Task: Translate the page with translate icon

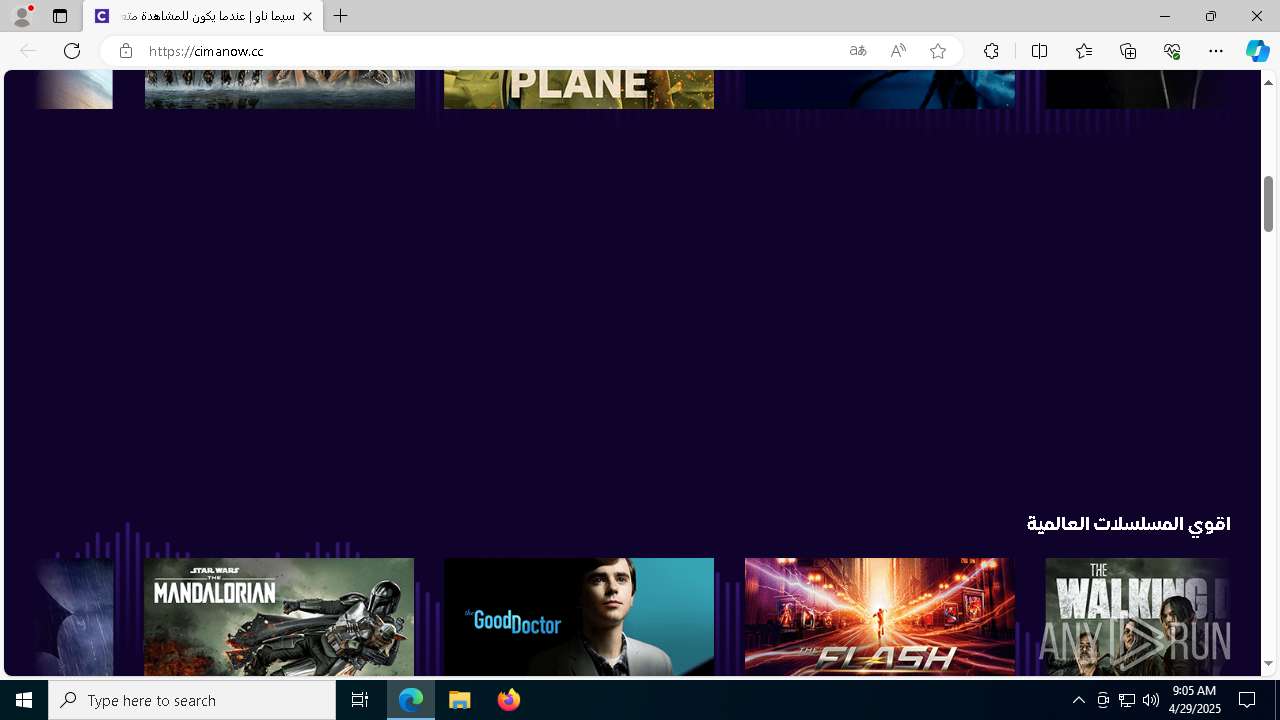Action: point(858,51)
